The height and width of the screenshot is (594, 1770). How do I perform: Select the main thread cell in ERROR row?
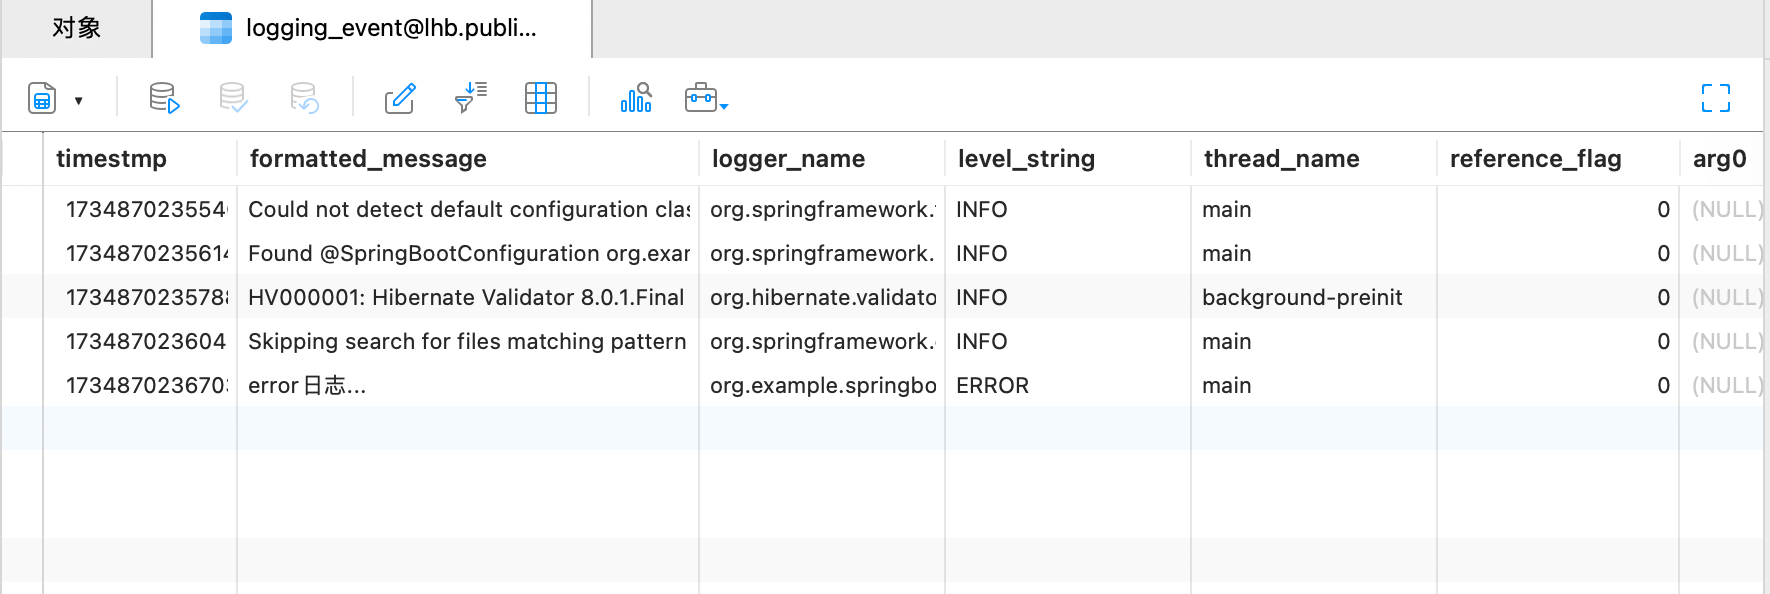pos(1314,385)
